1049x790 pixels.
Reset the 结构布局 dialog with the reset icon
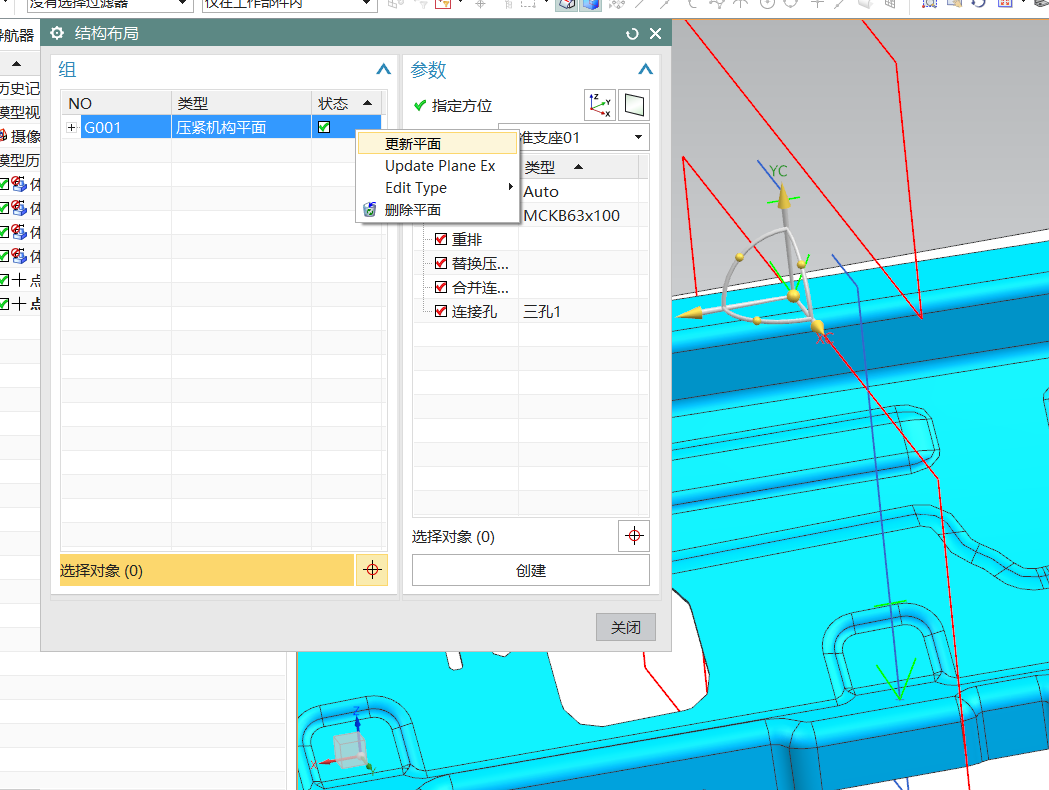click(x=632, y=33)
